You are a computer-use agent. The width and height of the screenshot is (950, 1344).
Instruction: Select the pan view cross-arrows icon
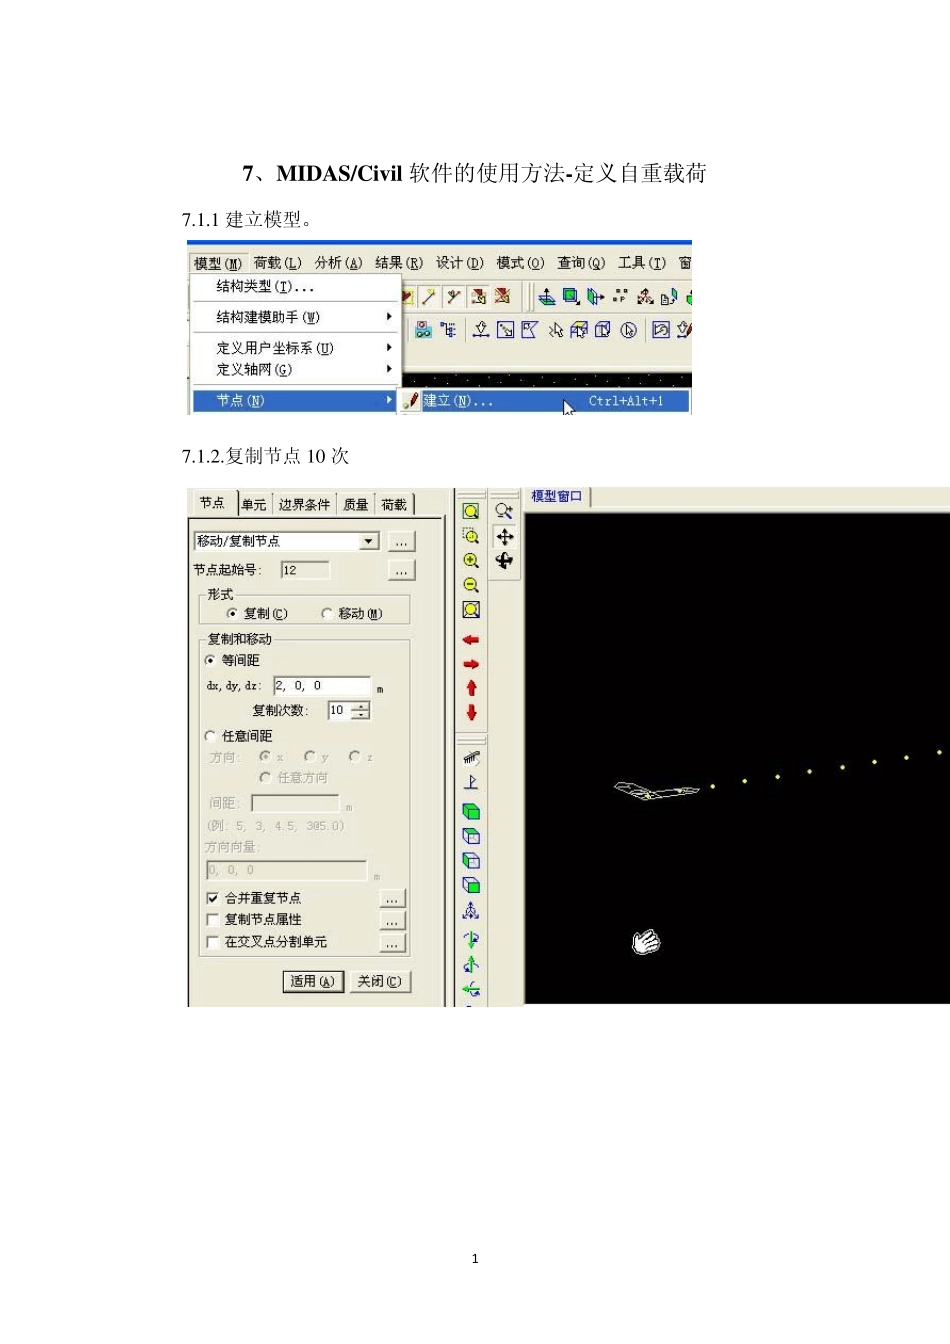tap(505, 537)
